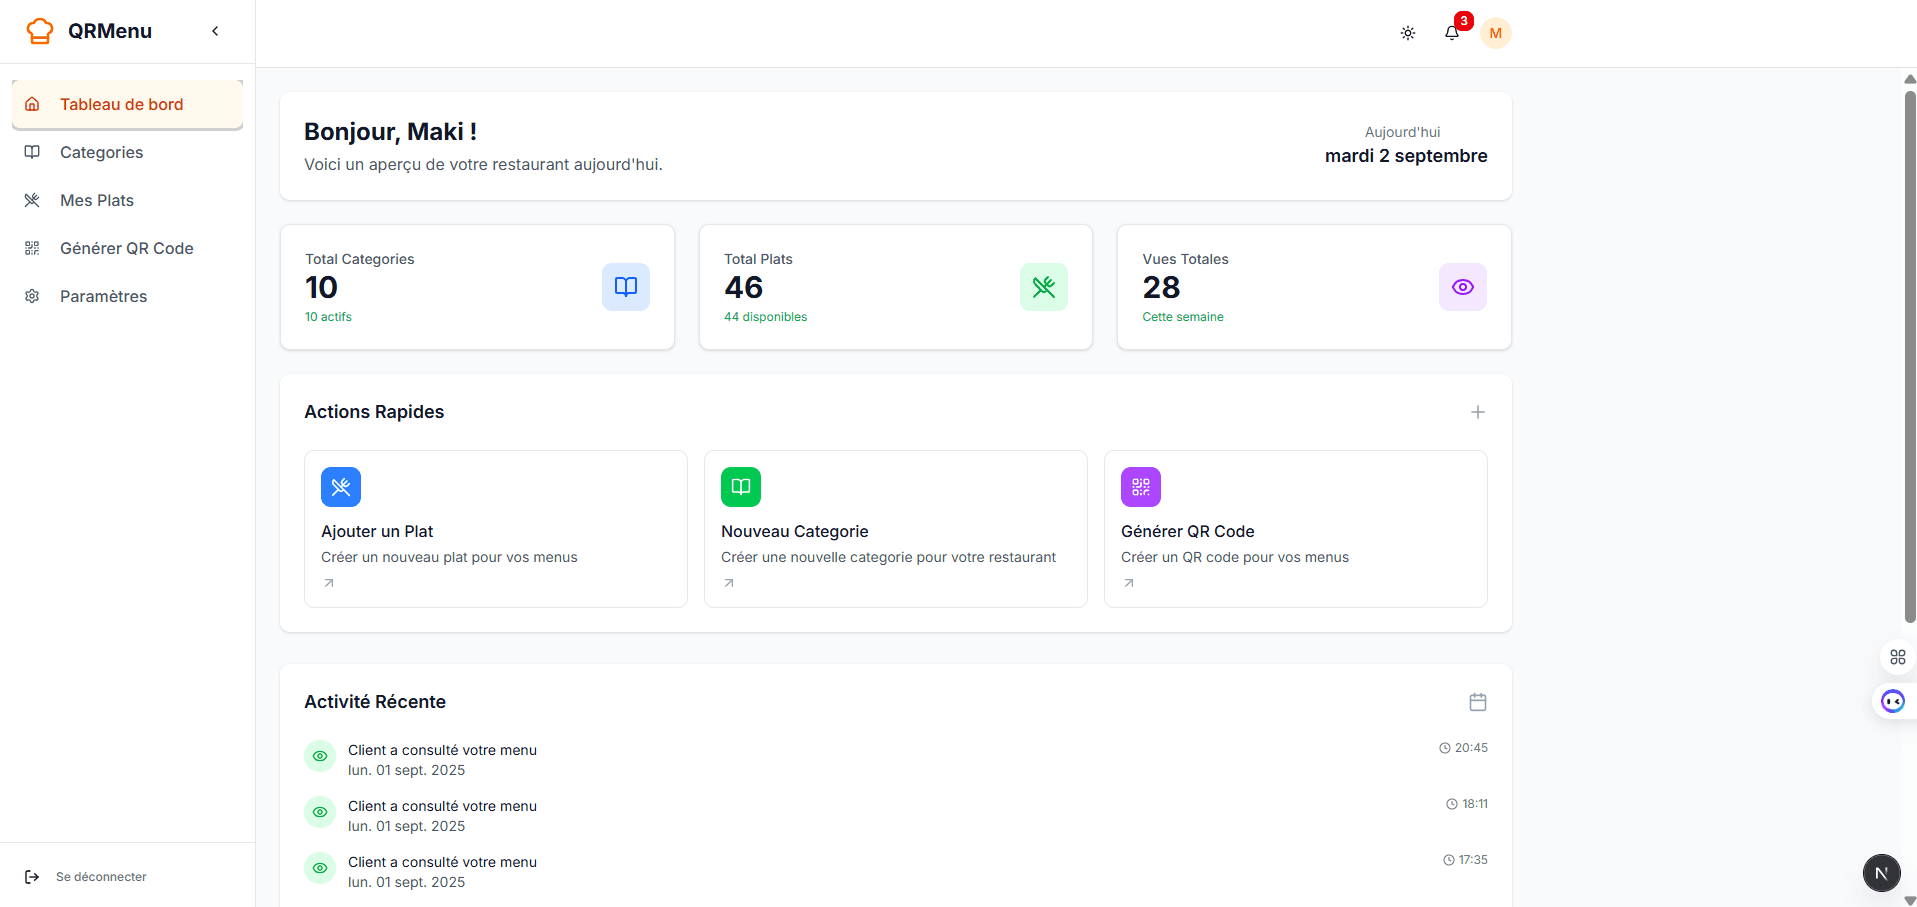The image size is (1917, 907).
Task: Click the green Nouveau Categorie book icon
Action: click(x=740, y=487)
